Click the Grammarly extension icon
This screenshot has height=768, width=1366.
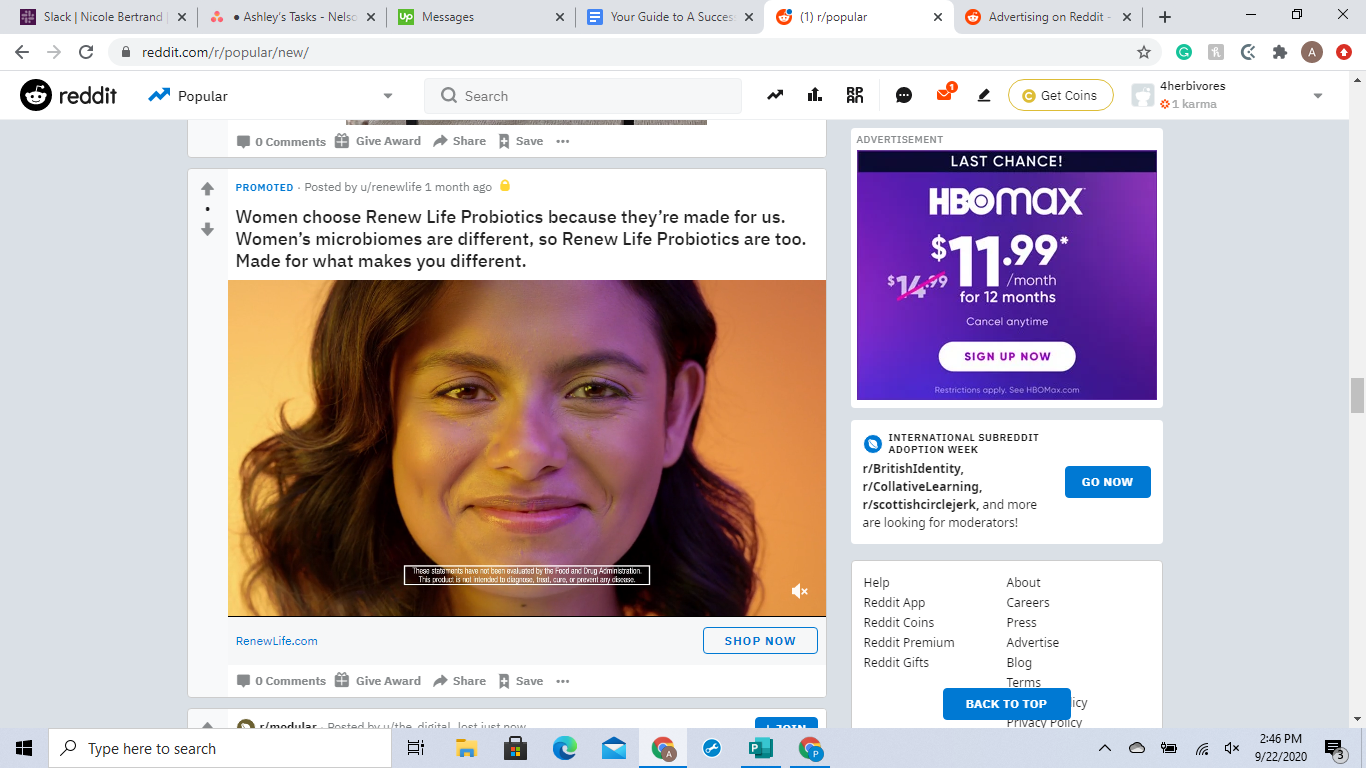[1184, 52]
